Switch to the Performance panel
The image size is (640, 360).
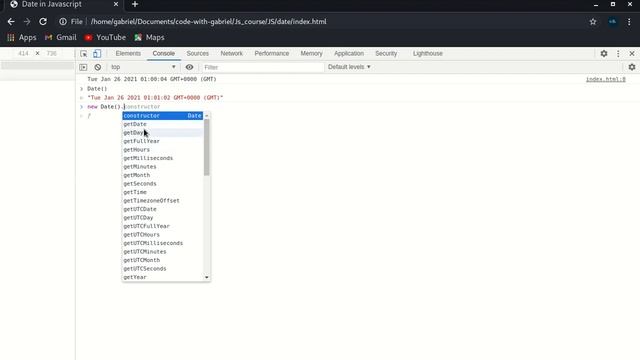(272, 53)
